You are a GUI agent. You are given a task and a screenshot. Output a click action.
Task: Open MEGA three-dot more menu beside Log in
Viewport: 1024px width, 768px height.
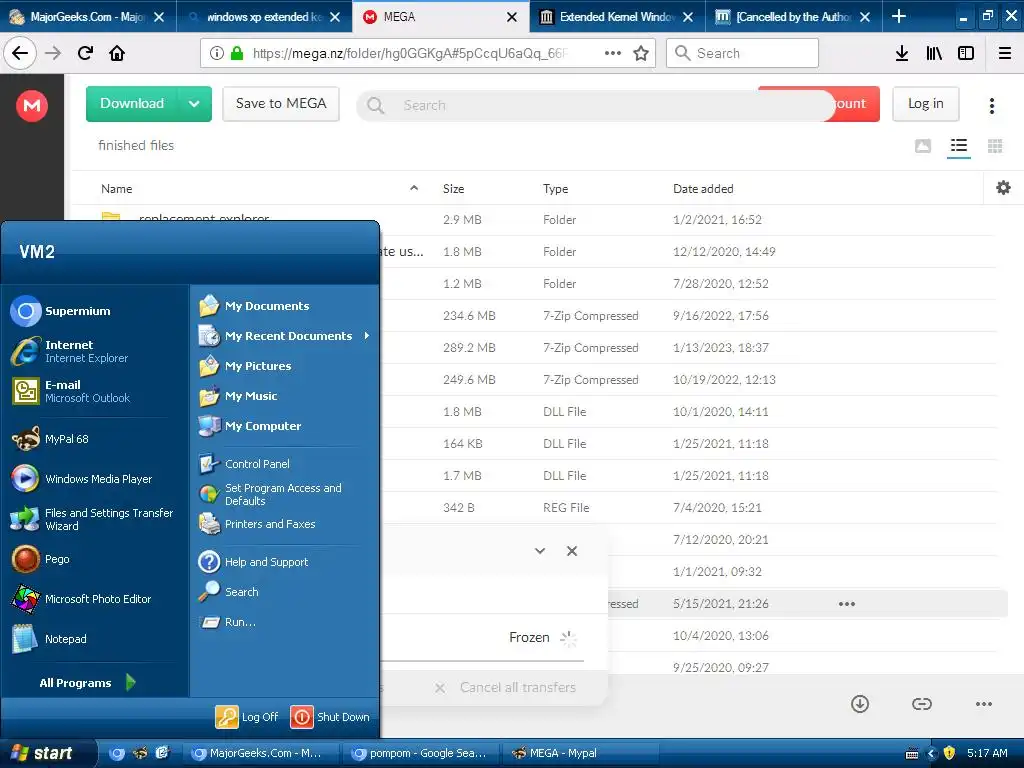click(x=991, y=106)
